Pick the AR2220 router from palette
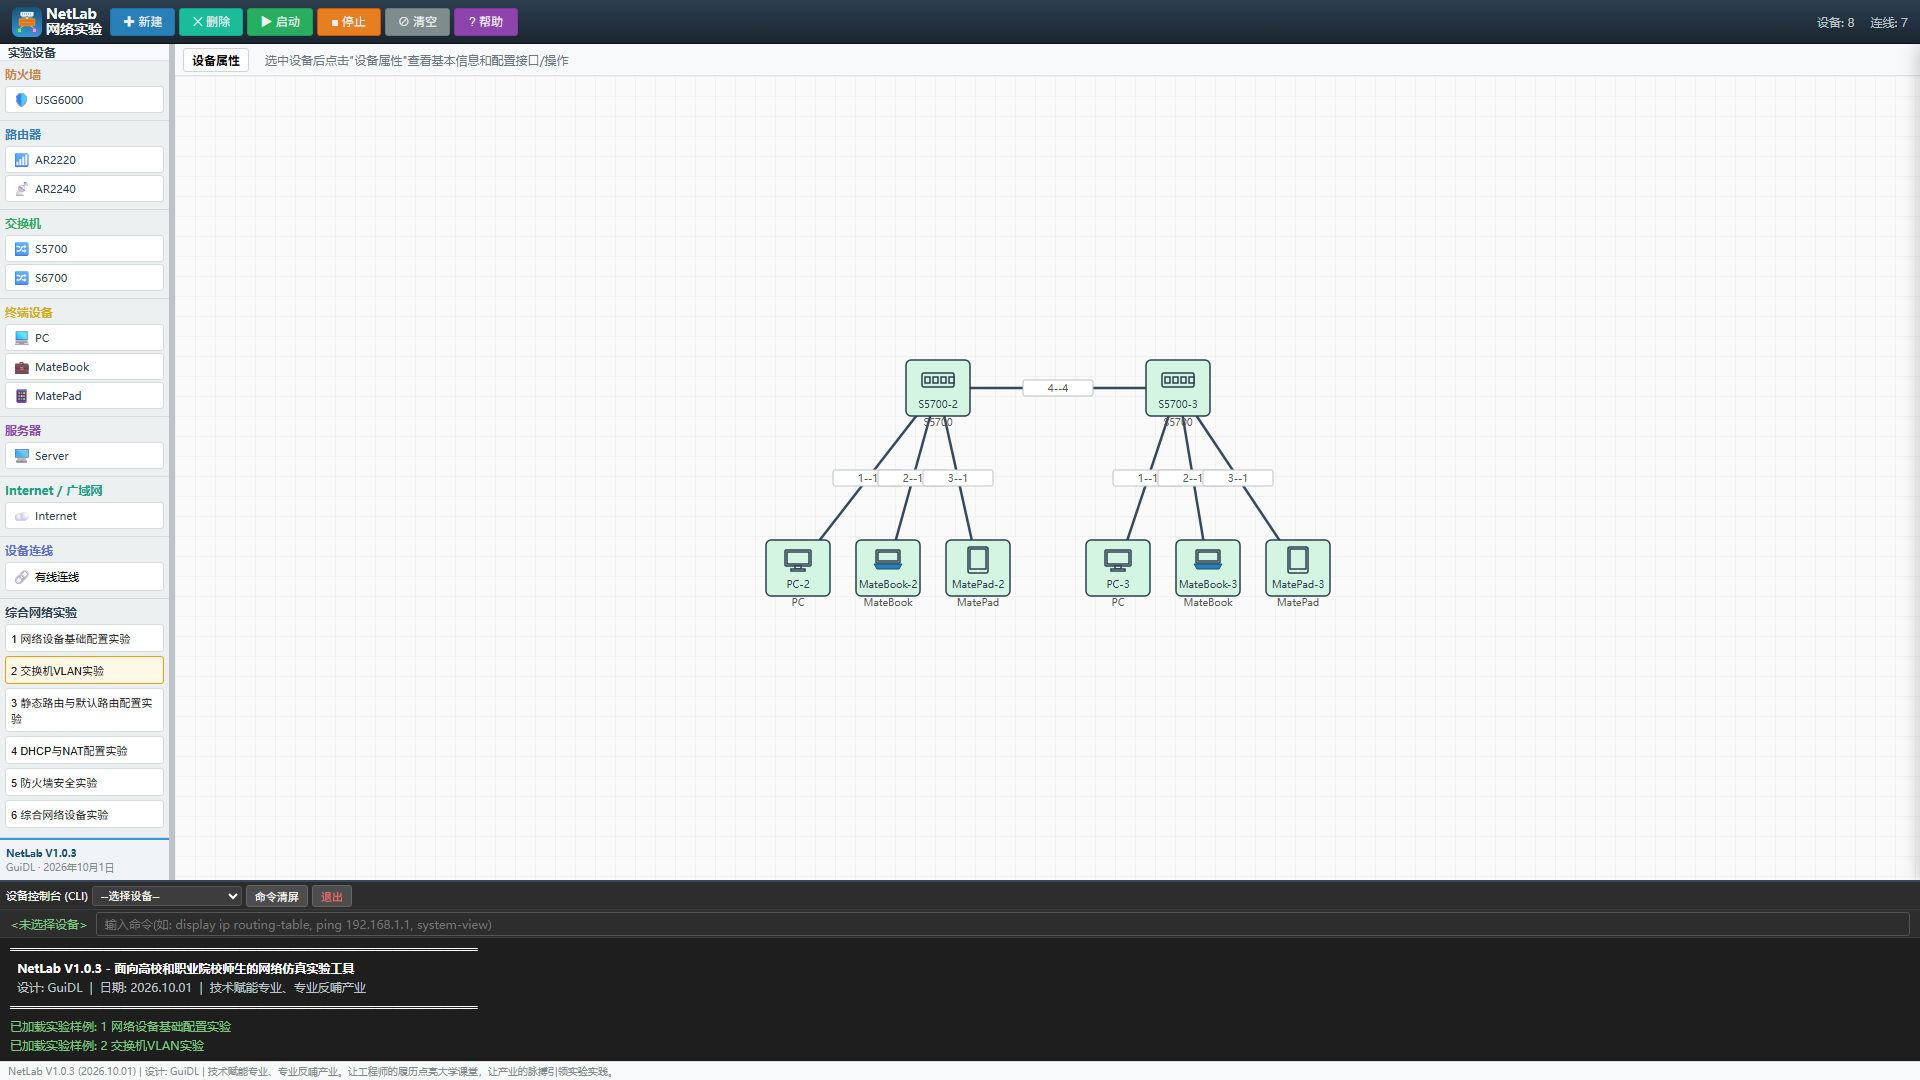This screenshot has height=1080, width=1920. point(84,160)
